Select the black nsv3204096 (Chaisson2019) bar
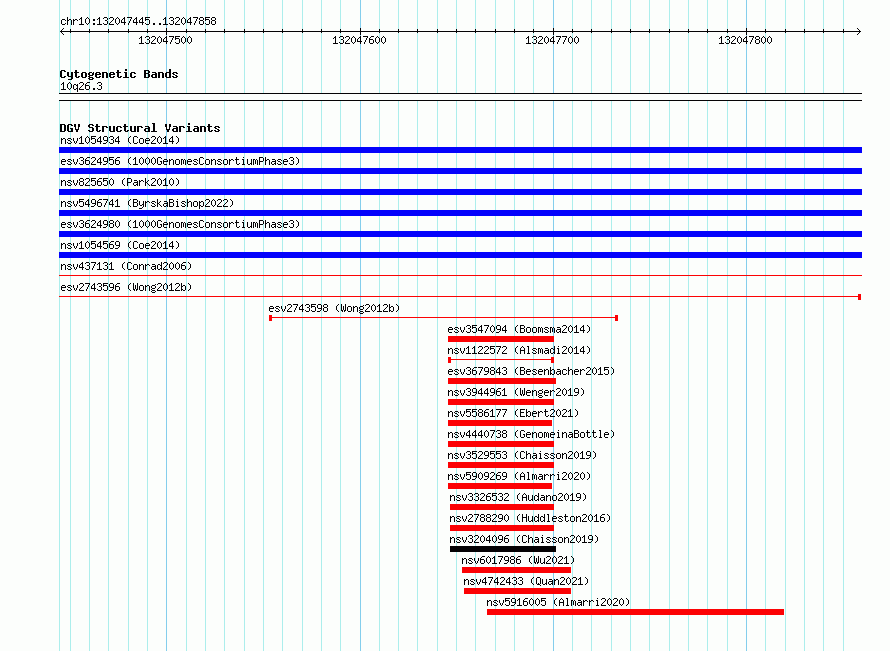890x651 pixels. 503,549
